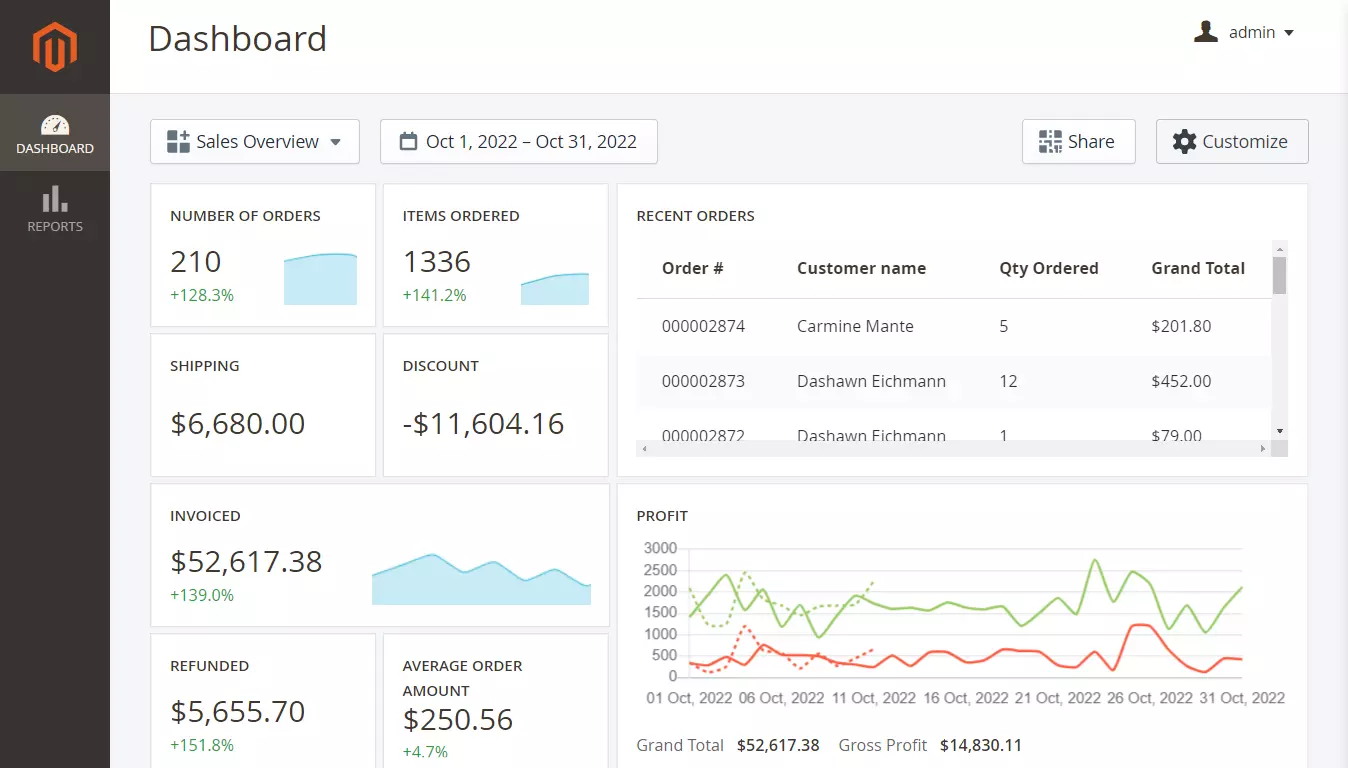This screenshot has width=1348, height=768.
Task: Open the admin account dropdown caret
Action: (x=1289, y=33)
